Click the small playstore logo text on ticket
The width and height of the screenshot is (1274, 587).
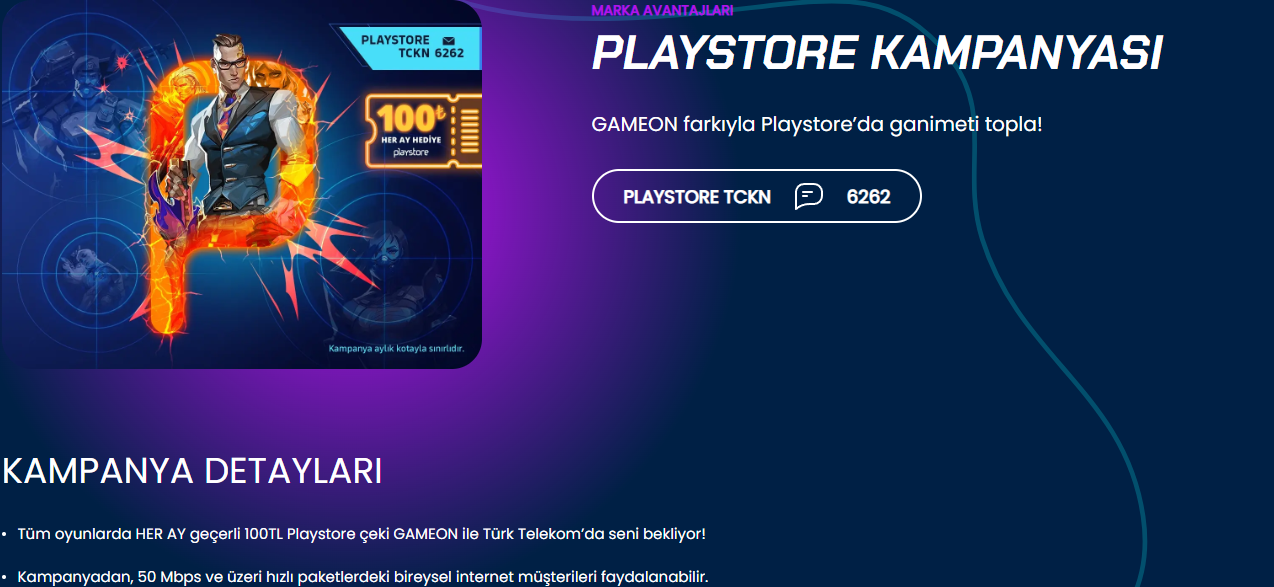(x=411, y=153)
